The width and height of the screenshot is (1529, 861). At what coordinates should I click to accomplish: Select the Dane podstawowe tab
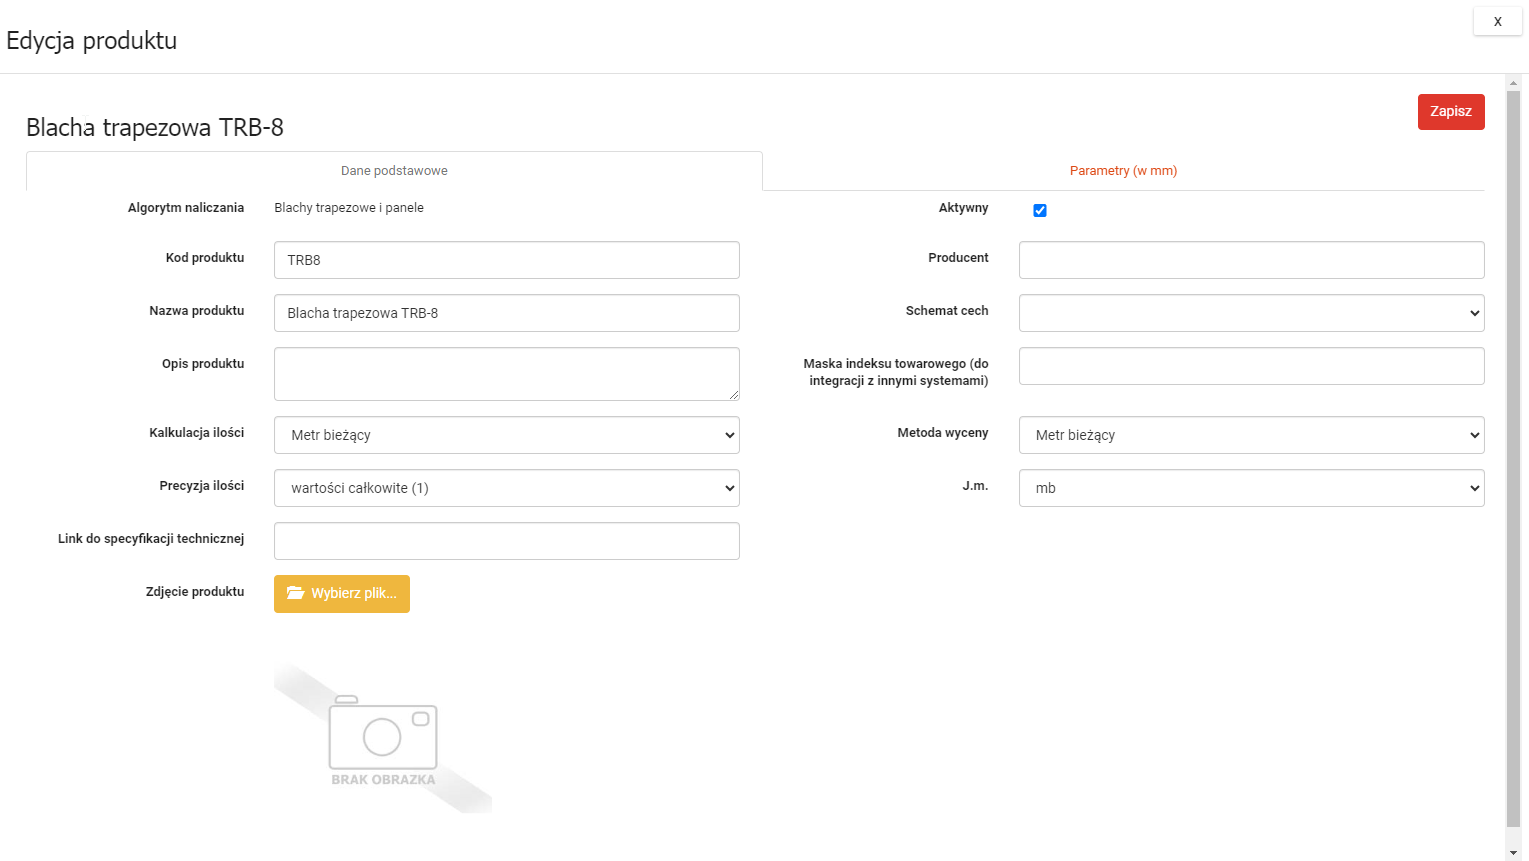point(394,171)
